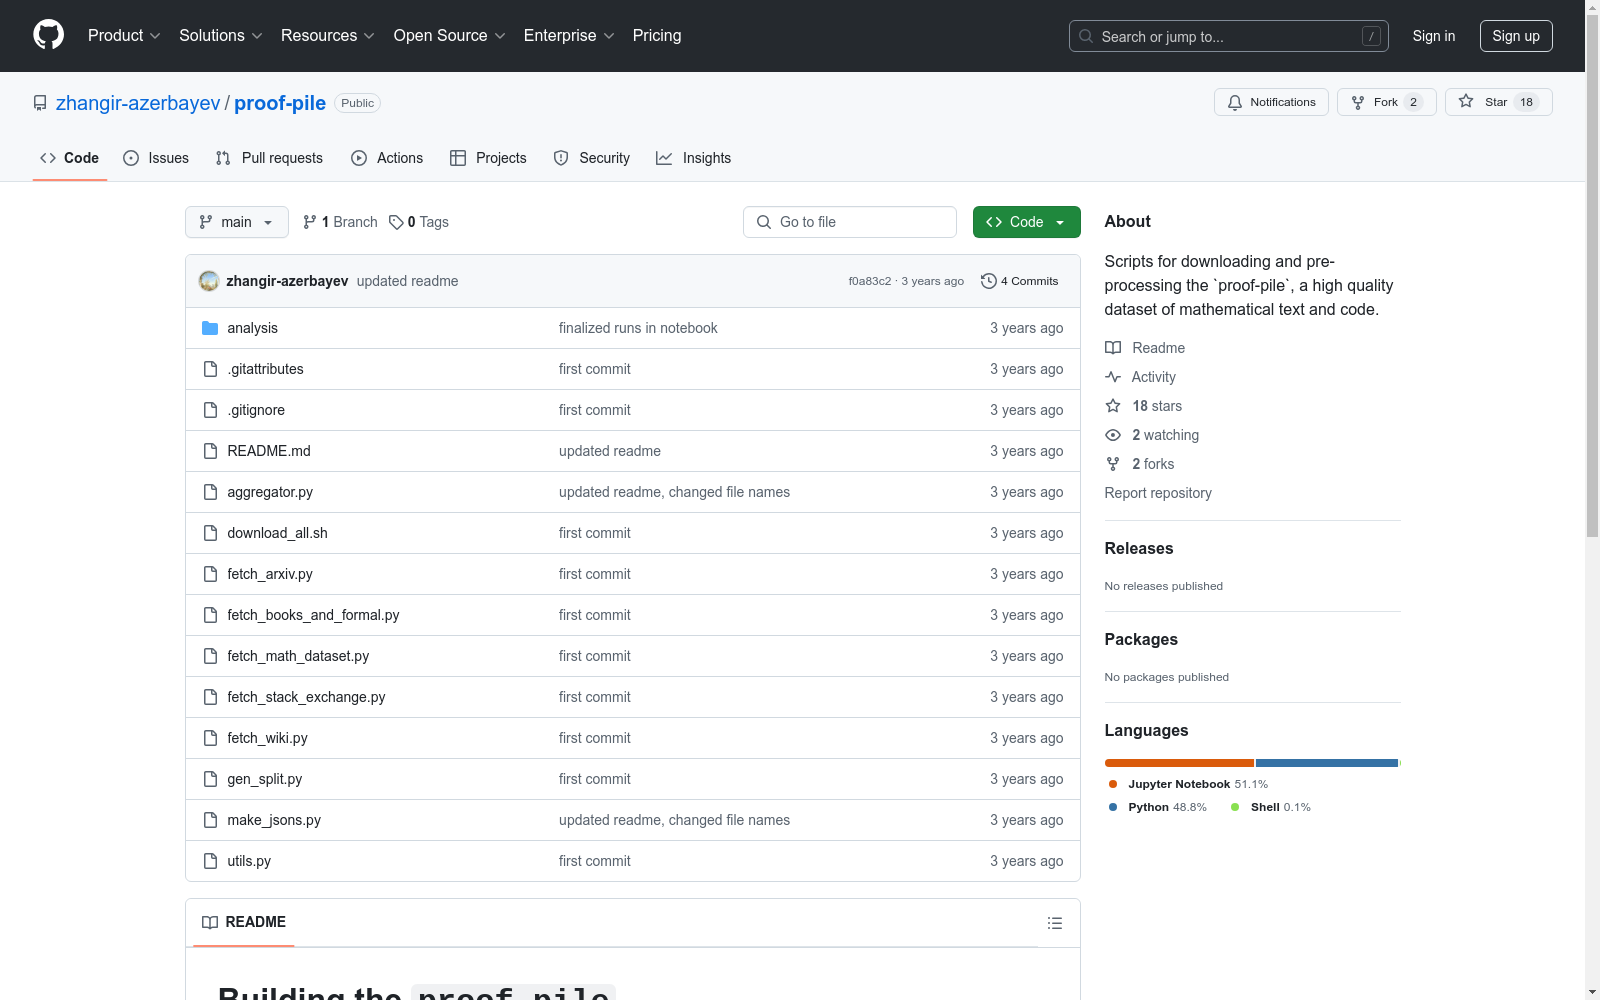Click the commit history clock icon

click(989, 281)
